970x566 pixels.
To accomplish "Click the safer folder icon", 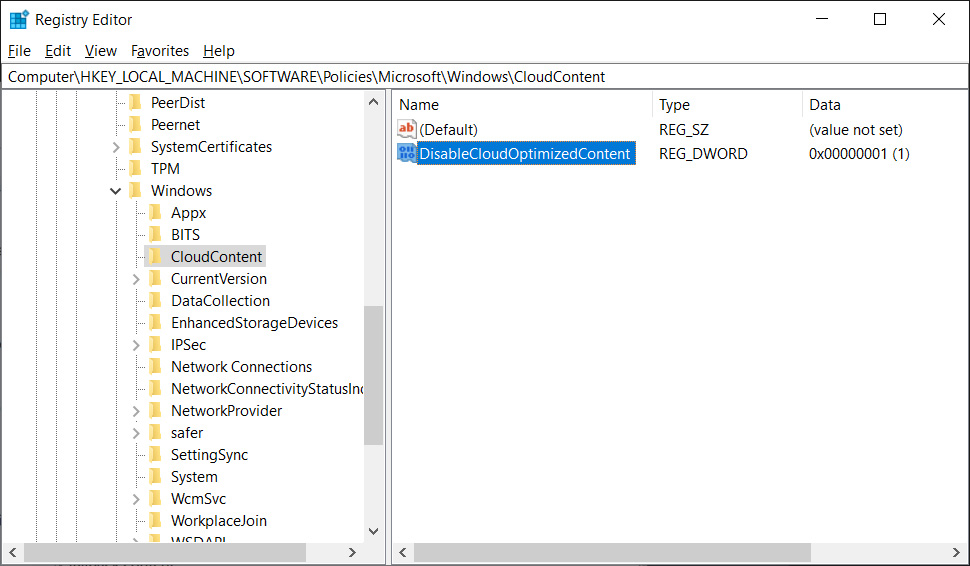I will [x=156, y=432].
